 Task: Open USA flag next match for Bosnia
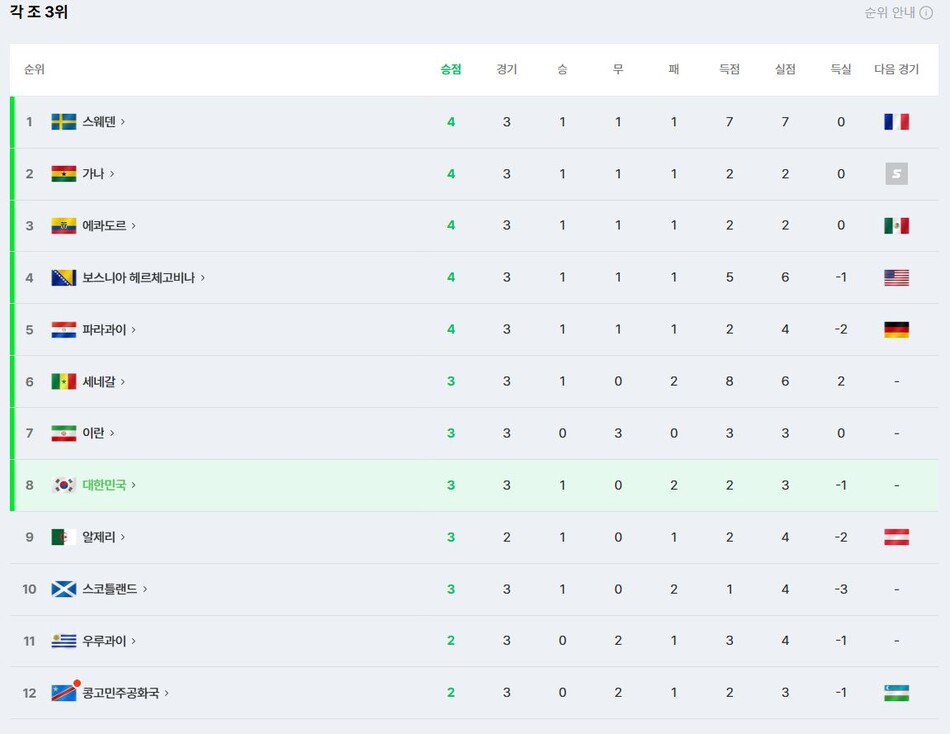pyautogui.click(x=896, y=278)
